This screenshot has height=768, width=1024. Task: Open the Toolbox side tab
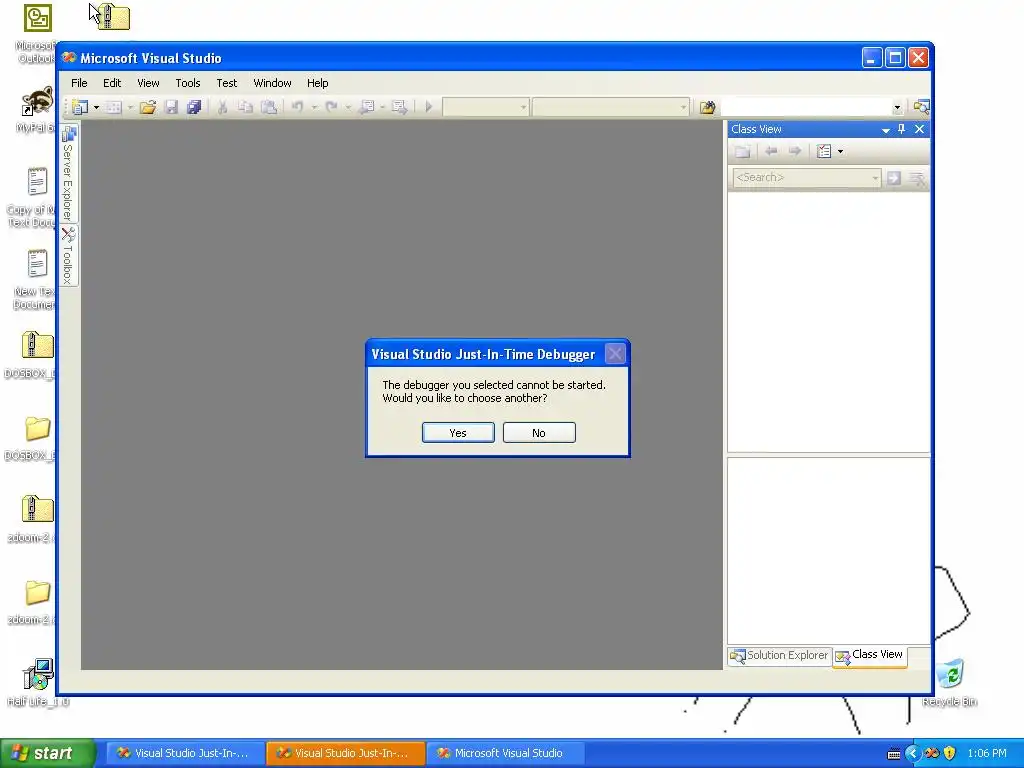tap(68, 255)
